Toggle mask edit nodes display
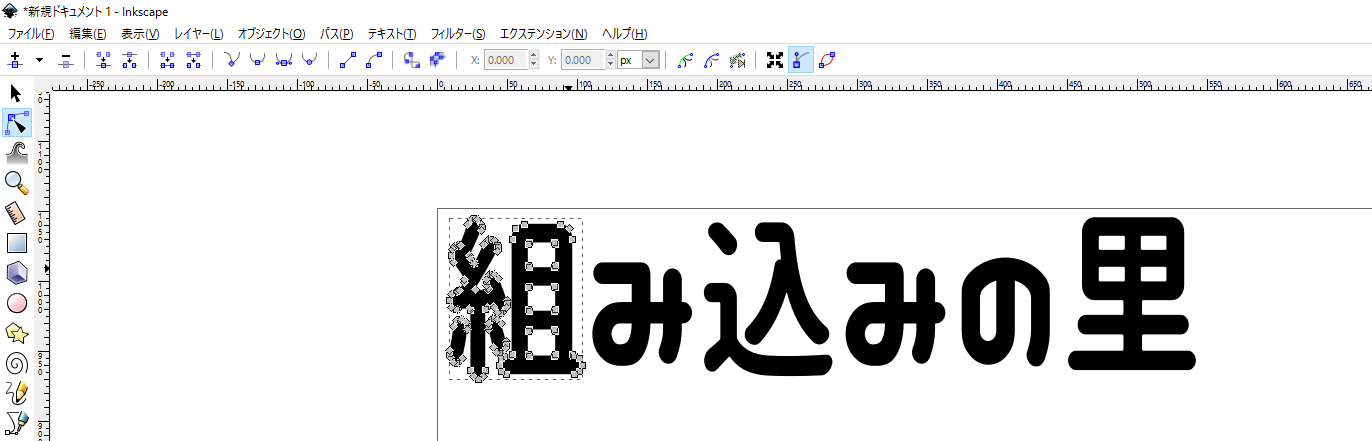1372x441 pixels. pyautogui.click(x=711, y=60)
